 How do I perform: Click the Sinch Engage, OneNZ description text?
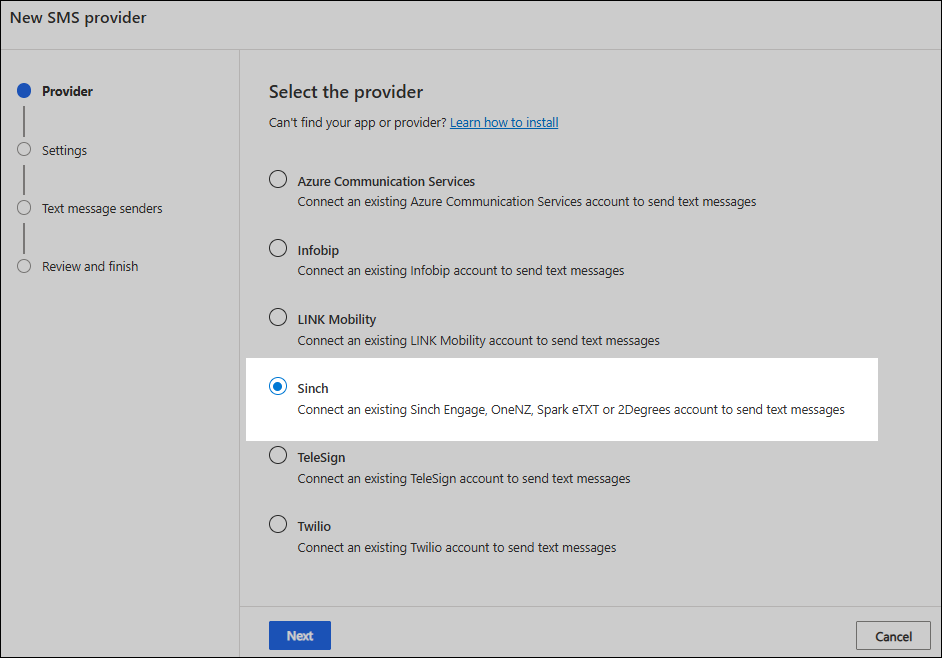tap(571, 410)
